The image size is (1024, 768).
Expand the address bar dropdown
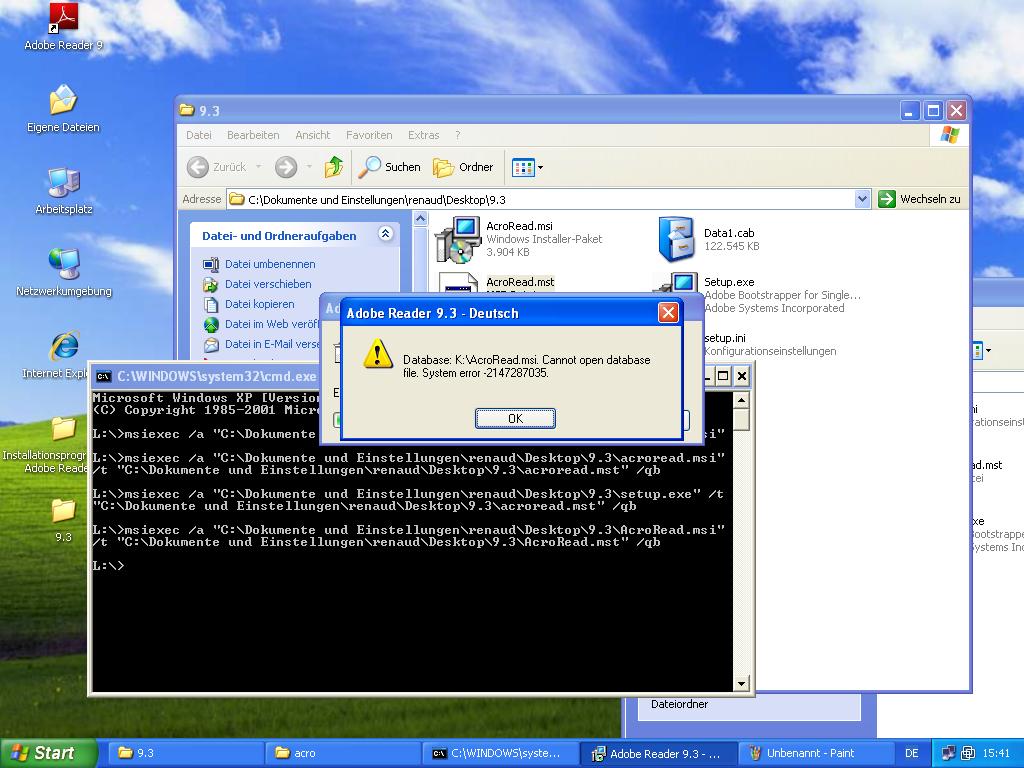tap(863, 199)
